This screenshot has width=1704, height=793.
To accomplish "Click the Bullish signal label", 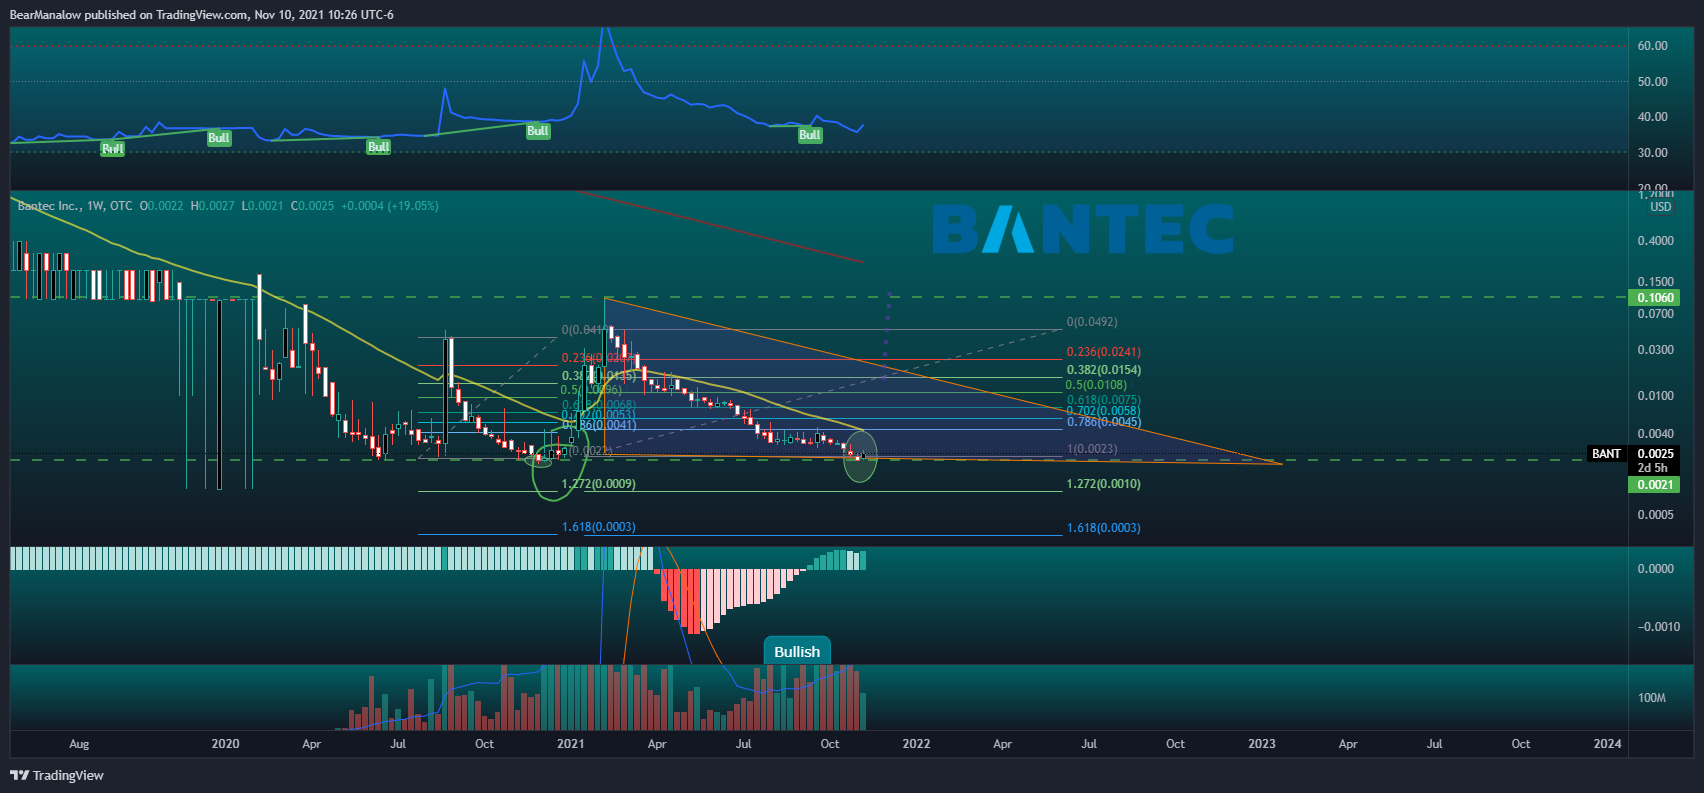I will tap(797, 651).
